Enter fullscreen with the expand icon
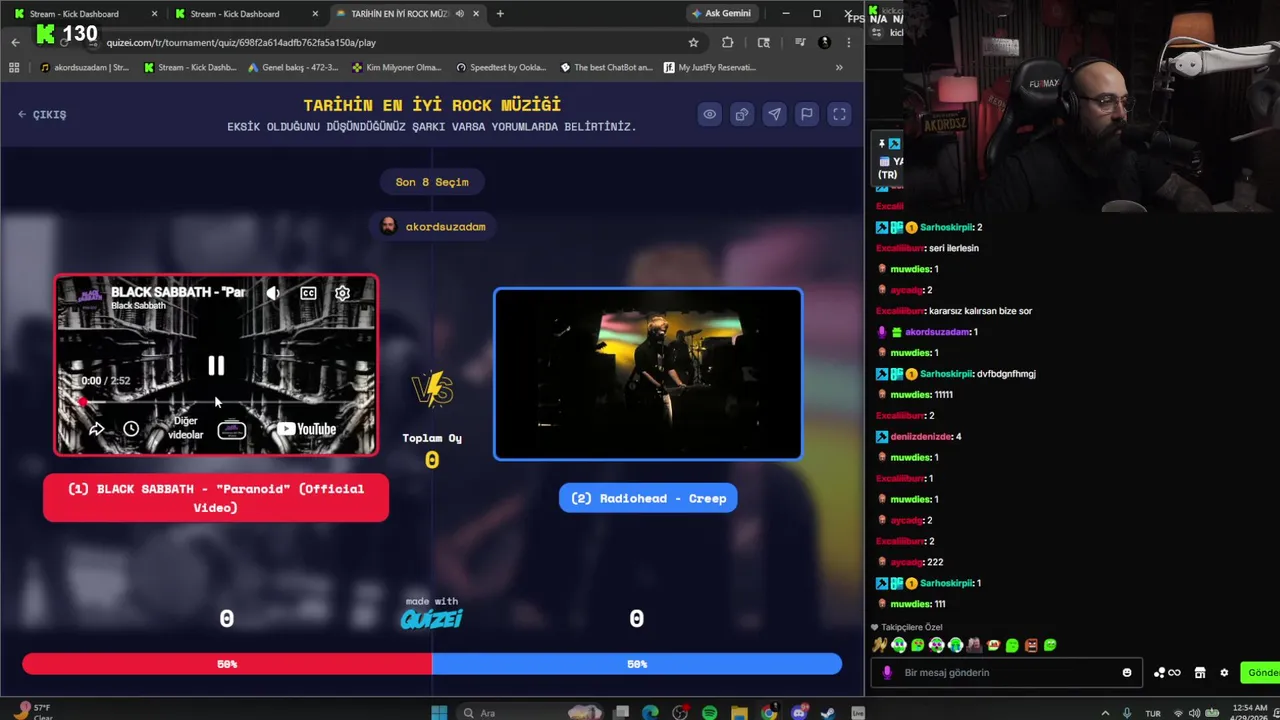Screen dimensions: 1280x720 click(x=839, y=114)
